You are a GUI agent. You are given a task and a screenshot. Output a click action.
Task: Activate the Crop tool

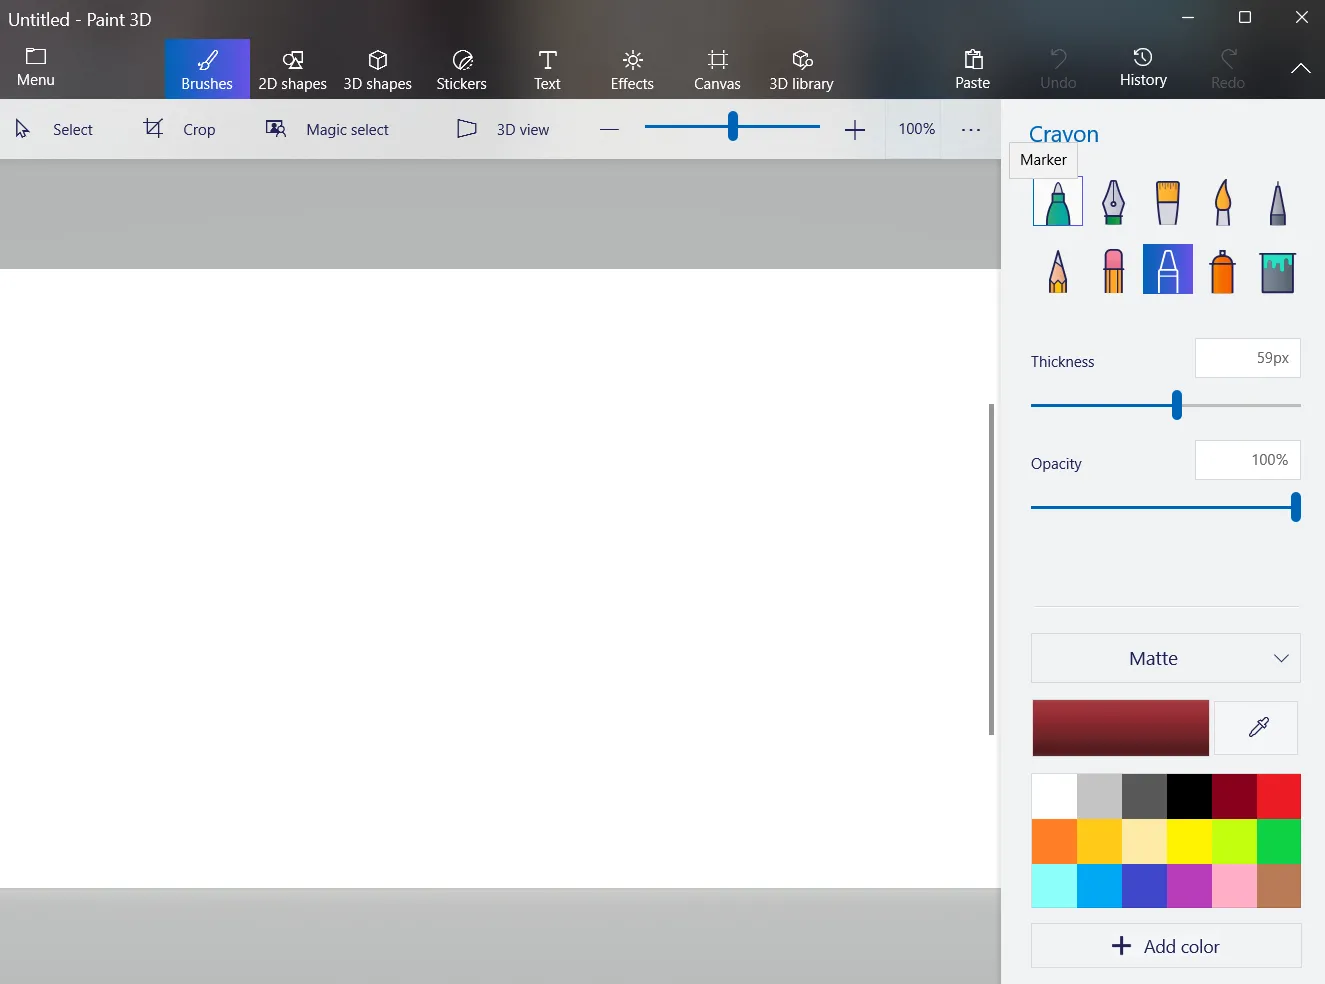tap(181, 129)
